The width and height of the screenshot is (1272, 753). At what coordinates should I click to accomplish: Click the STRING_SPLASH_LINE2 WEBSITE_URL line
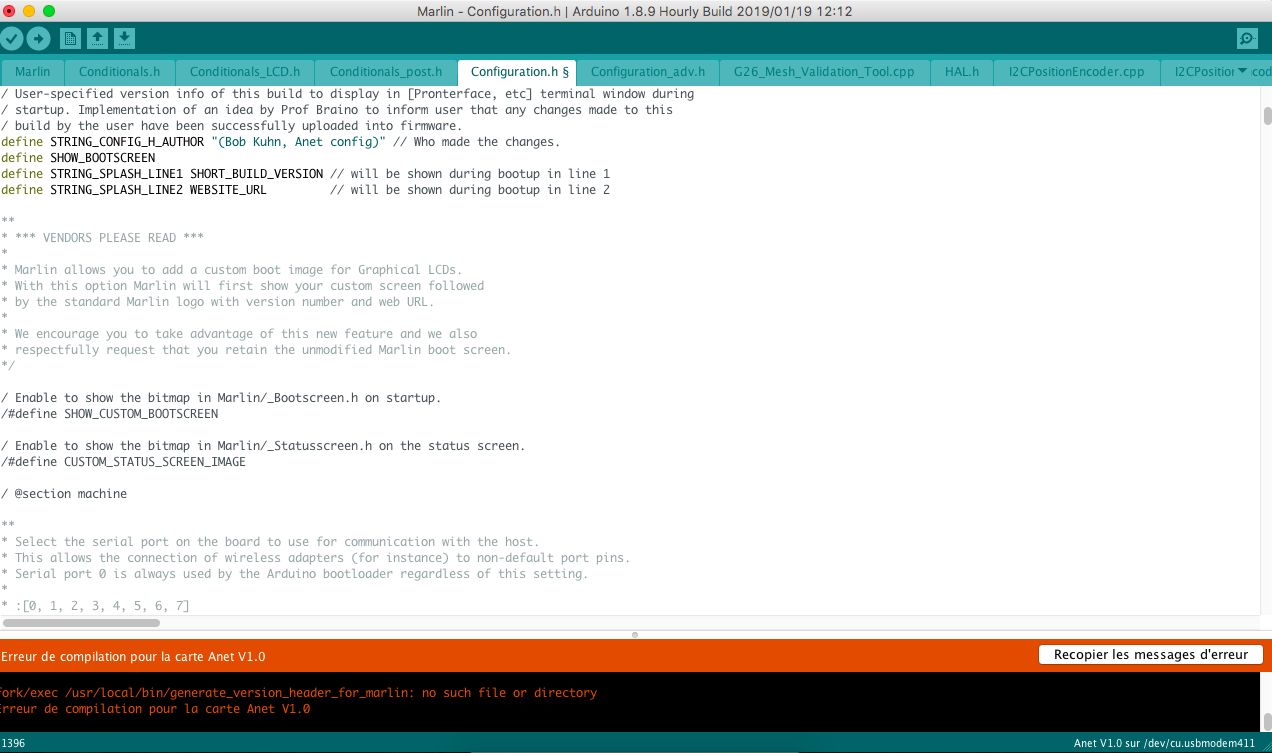[x=305, y=190]
